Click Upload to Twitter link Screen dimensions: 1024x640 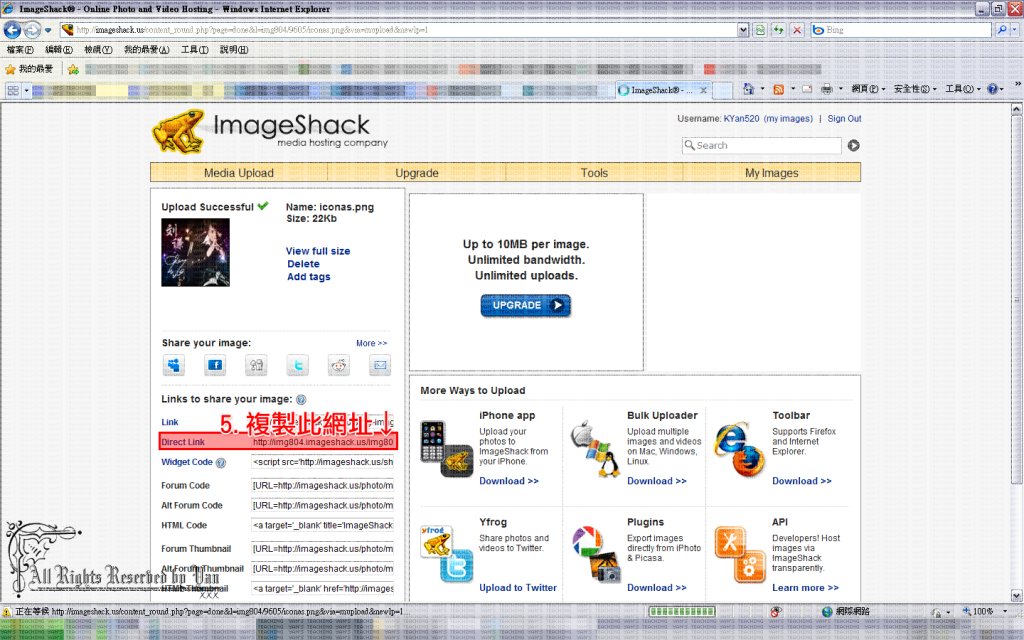518,588
